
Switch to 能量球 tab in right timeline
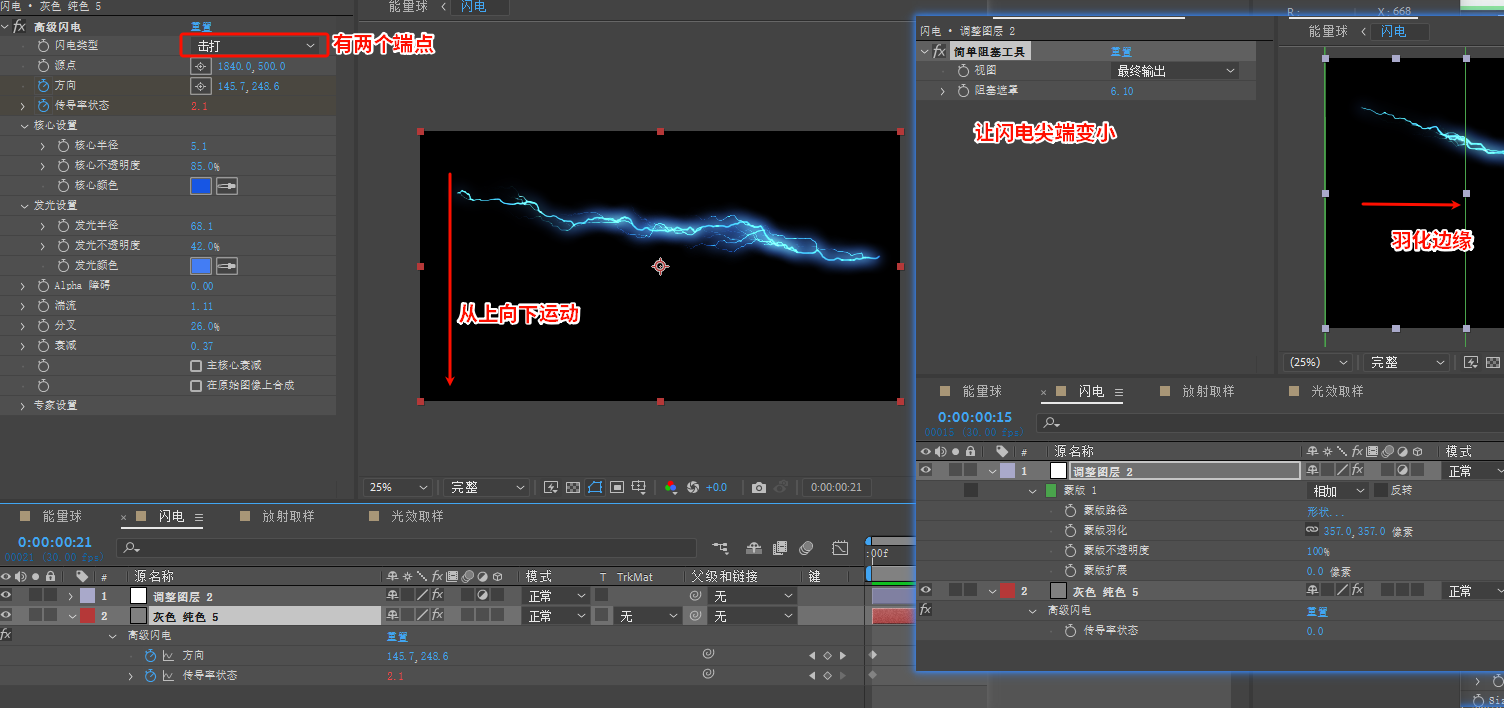982,391
